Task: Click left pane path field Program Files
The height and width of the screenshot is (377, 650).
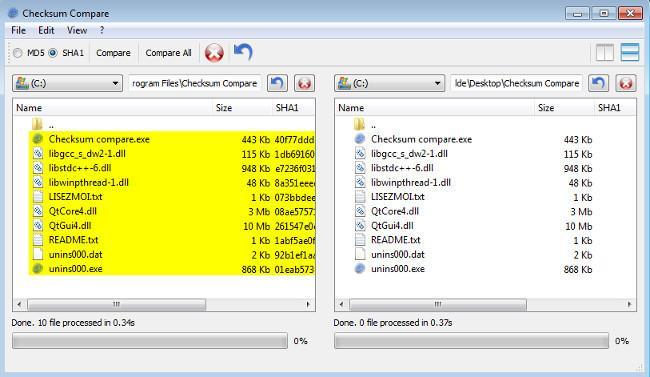Action: tap(194, 83)
